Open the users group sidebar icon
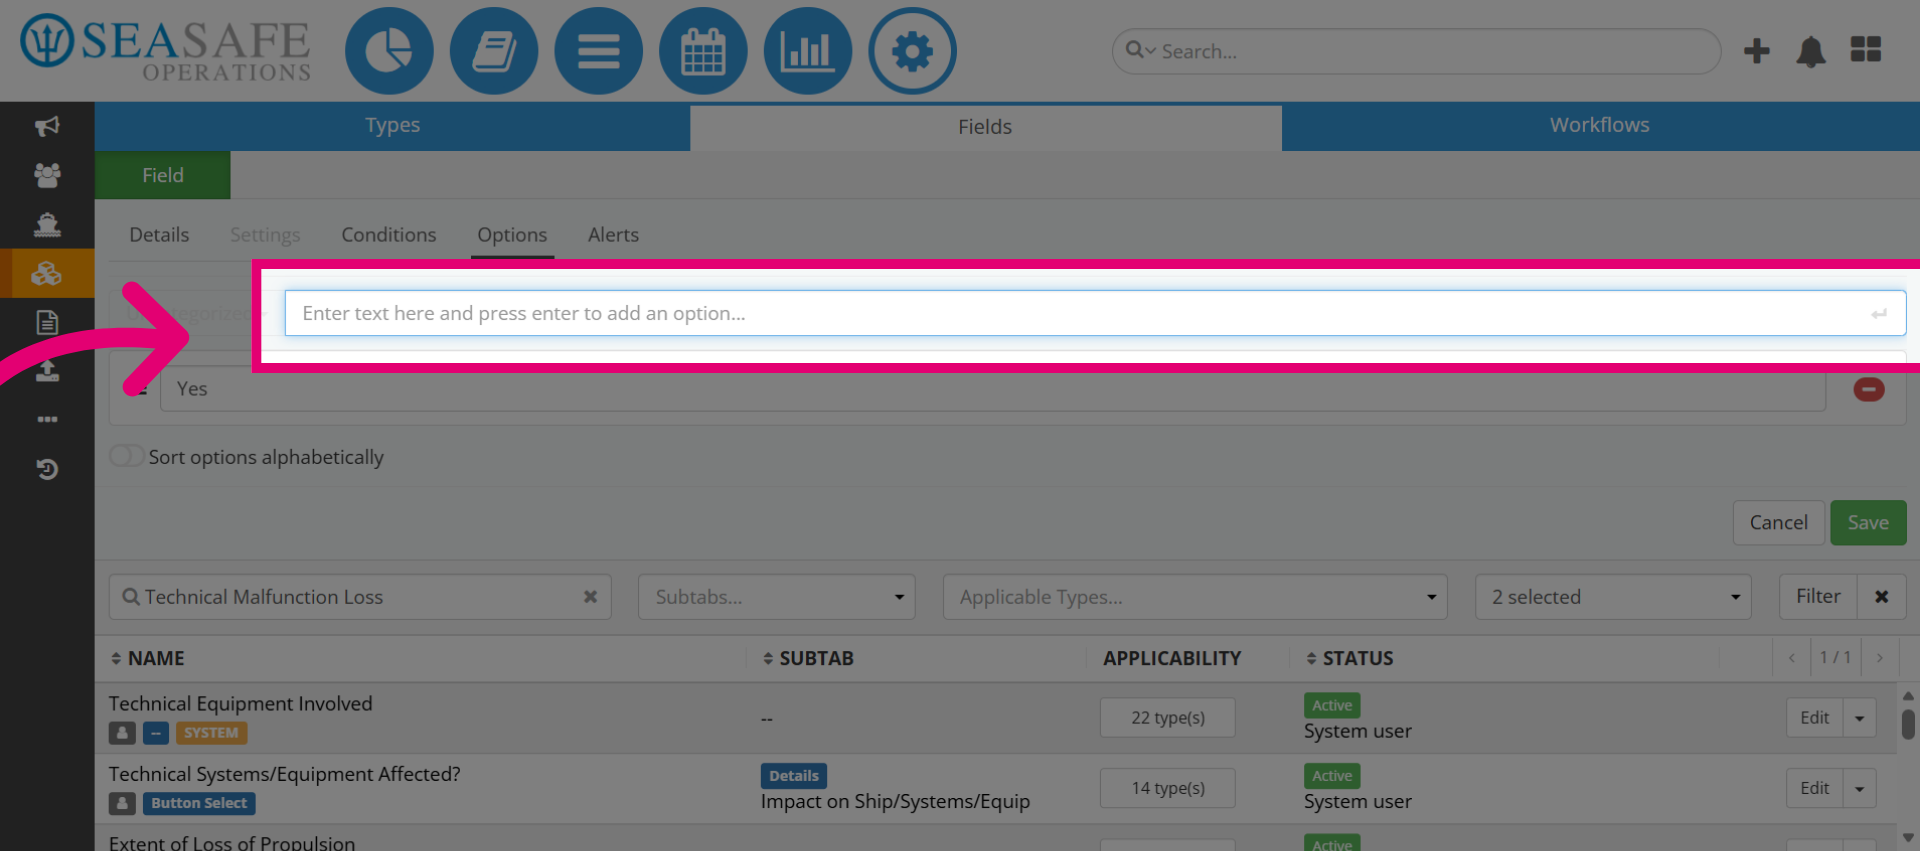 47,175
